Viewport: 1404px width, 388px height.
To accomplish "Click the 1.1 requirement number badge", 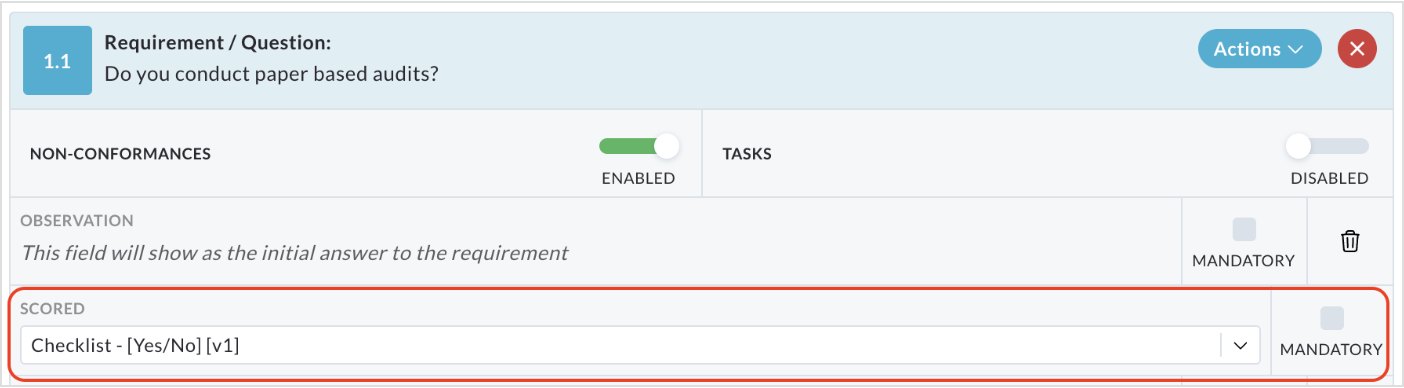I will tap(58, 61).
